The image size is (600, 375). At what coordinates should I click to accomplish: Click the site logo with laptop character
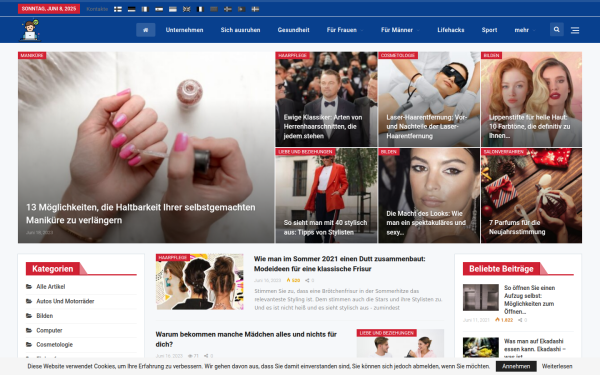pos(30,30)
